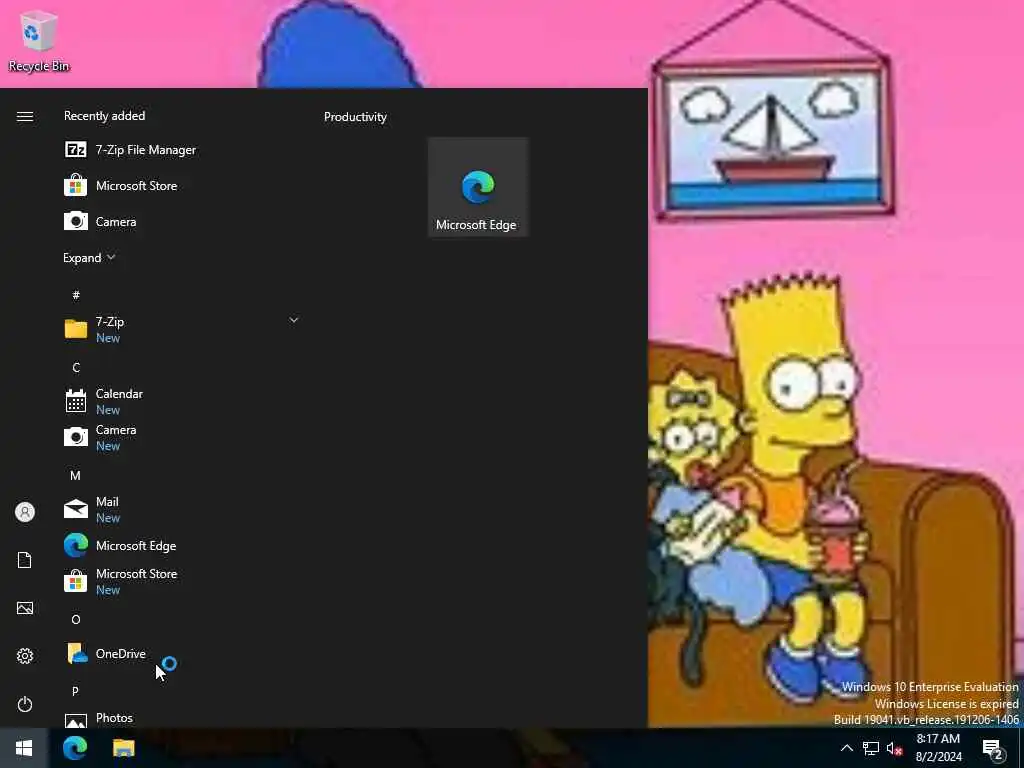Open the user account icon in Start sidebar

click(x=25, y=512)
